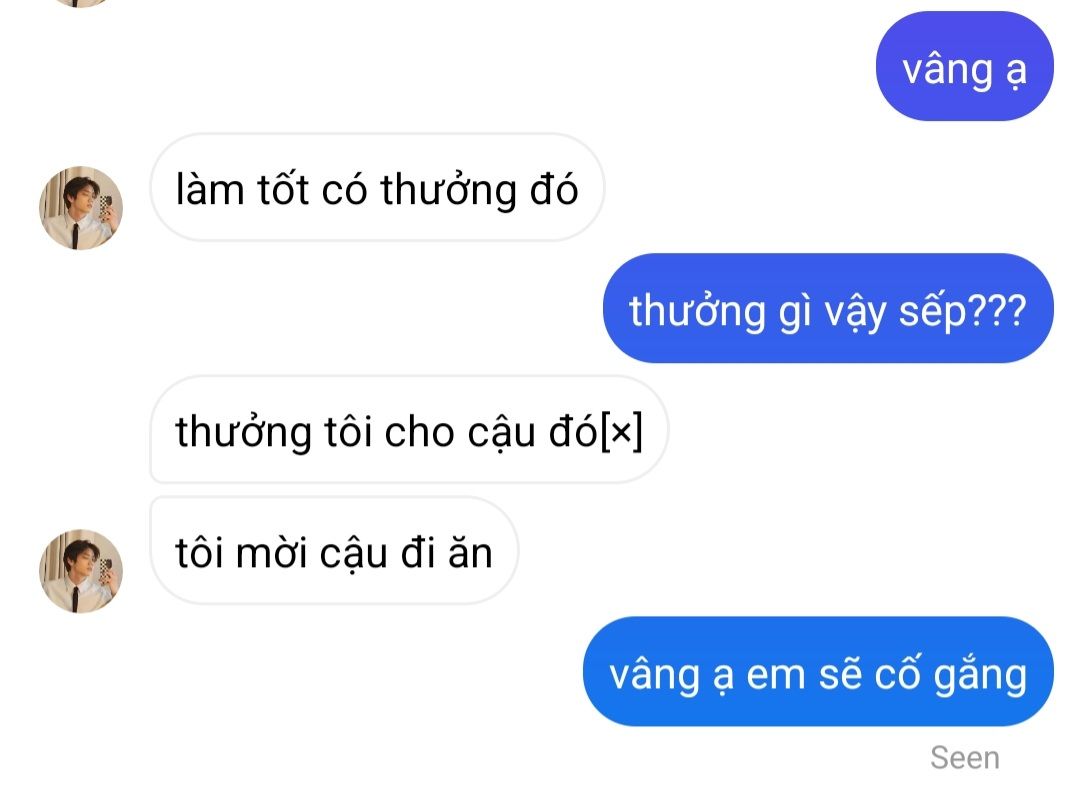1080x798 pixels.
Task: Click the word "ăn" in the received message
Action: 470,553
